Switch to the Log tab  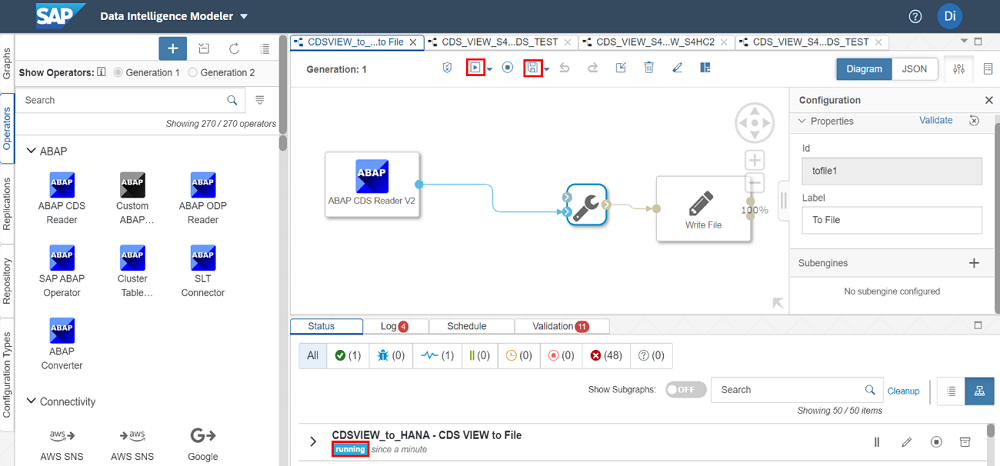pyautogui.click(x=395, y=326)
